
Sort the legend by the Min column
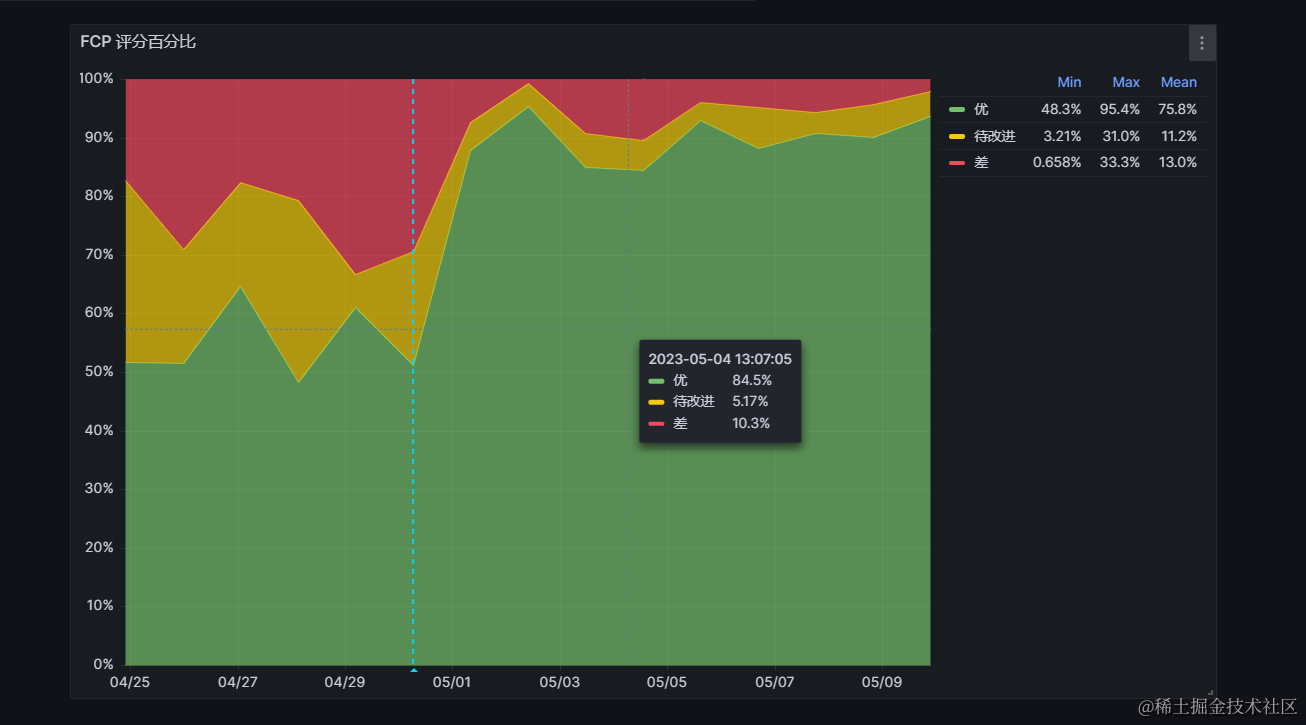click(1069, 82)
